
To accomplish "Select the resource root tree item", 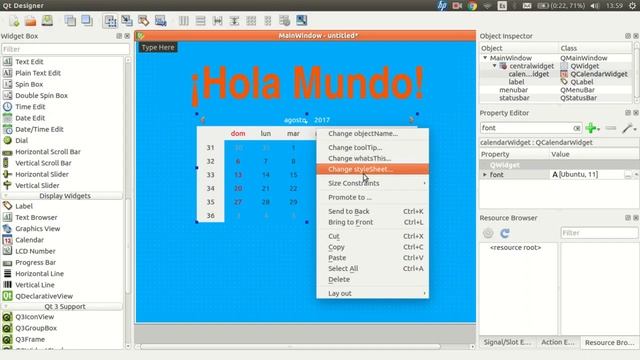I will [x=516, y=248].
